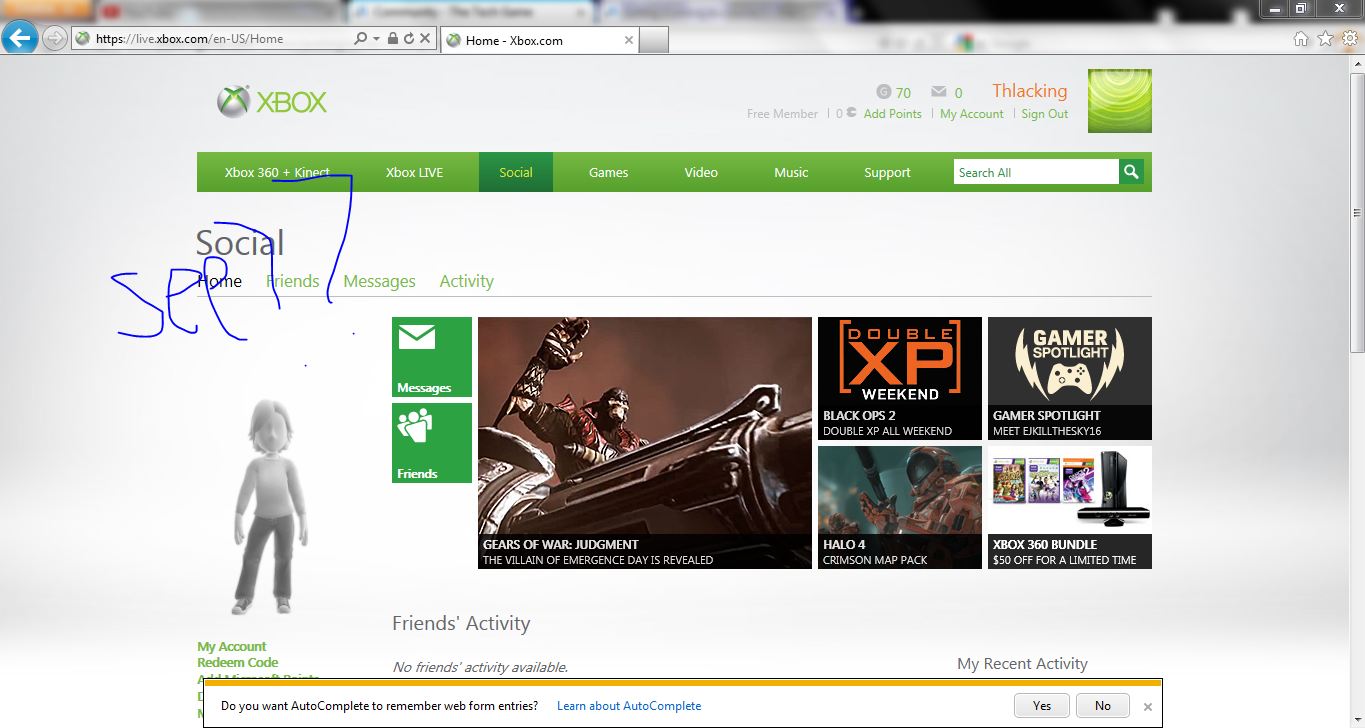
Task: Click the address bar search magnifier icon
Action: pyautogui.click(x=360, y=39)
